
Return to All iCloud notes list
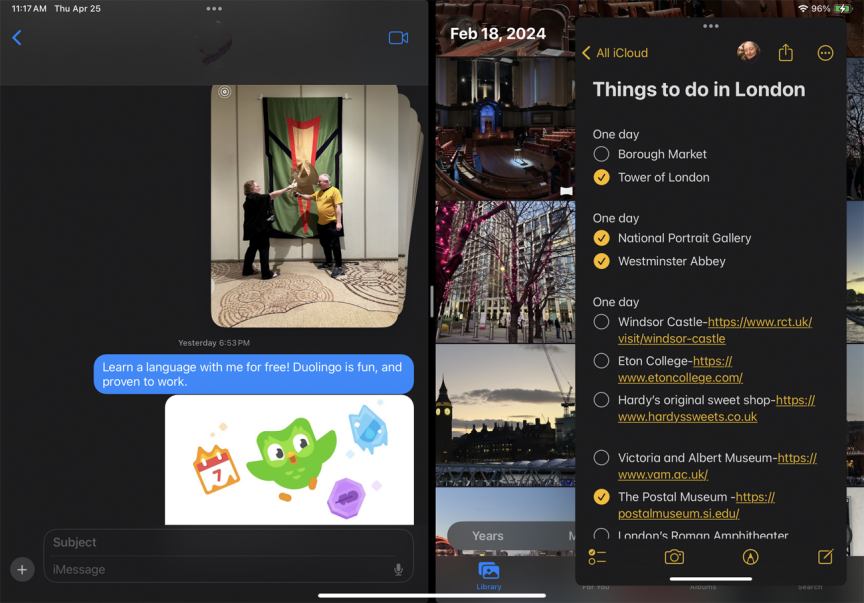pos(615,53)
